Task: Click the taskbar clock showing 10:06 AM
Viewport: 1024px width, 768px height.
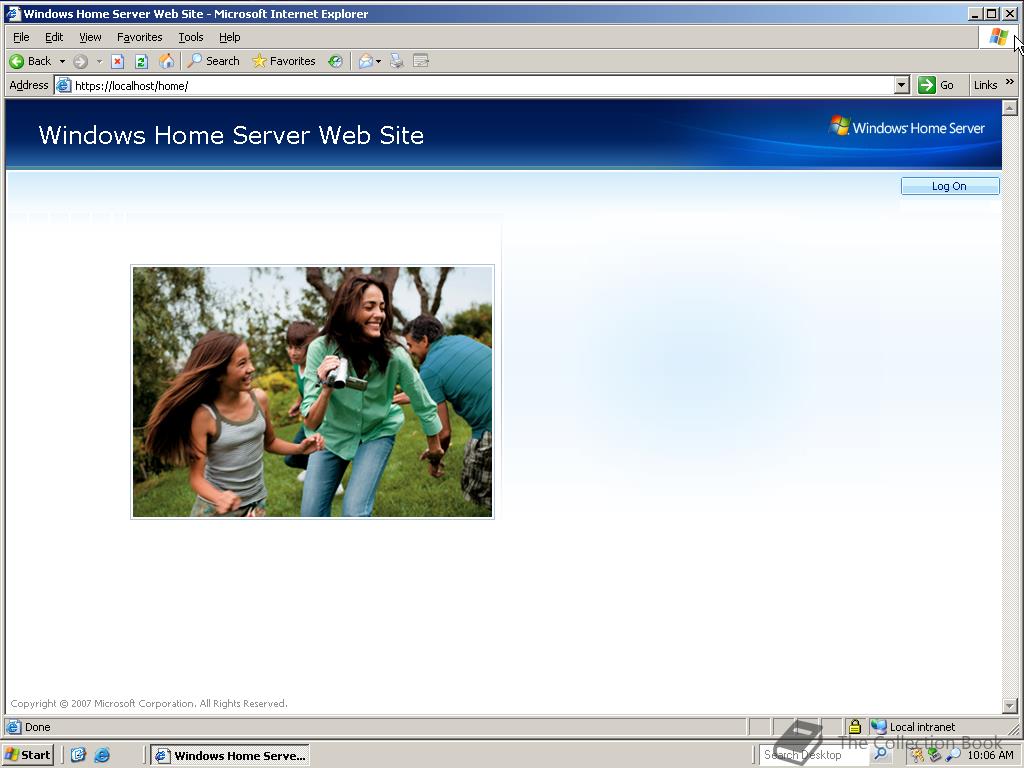Action: pyautogui.click(x=991, y=755)
